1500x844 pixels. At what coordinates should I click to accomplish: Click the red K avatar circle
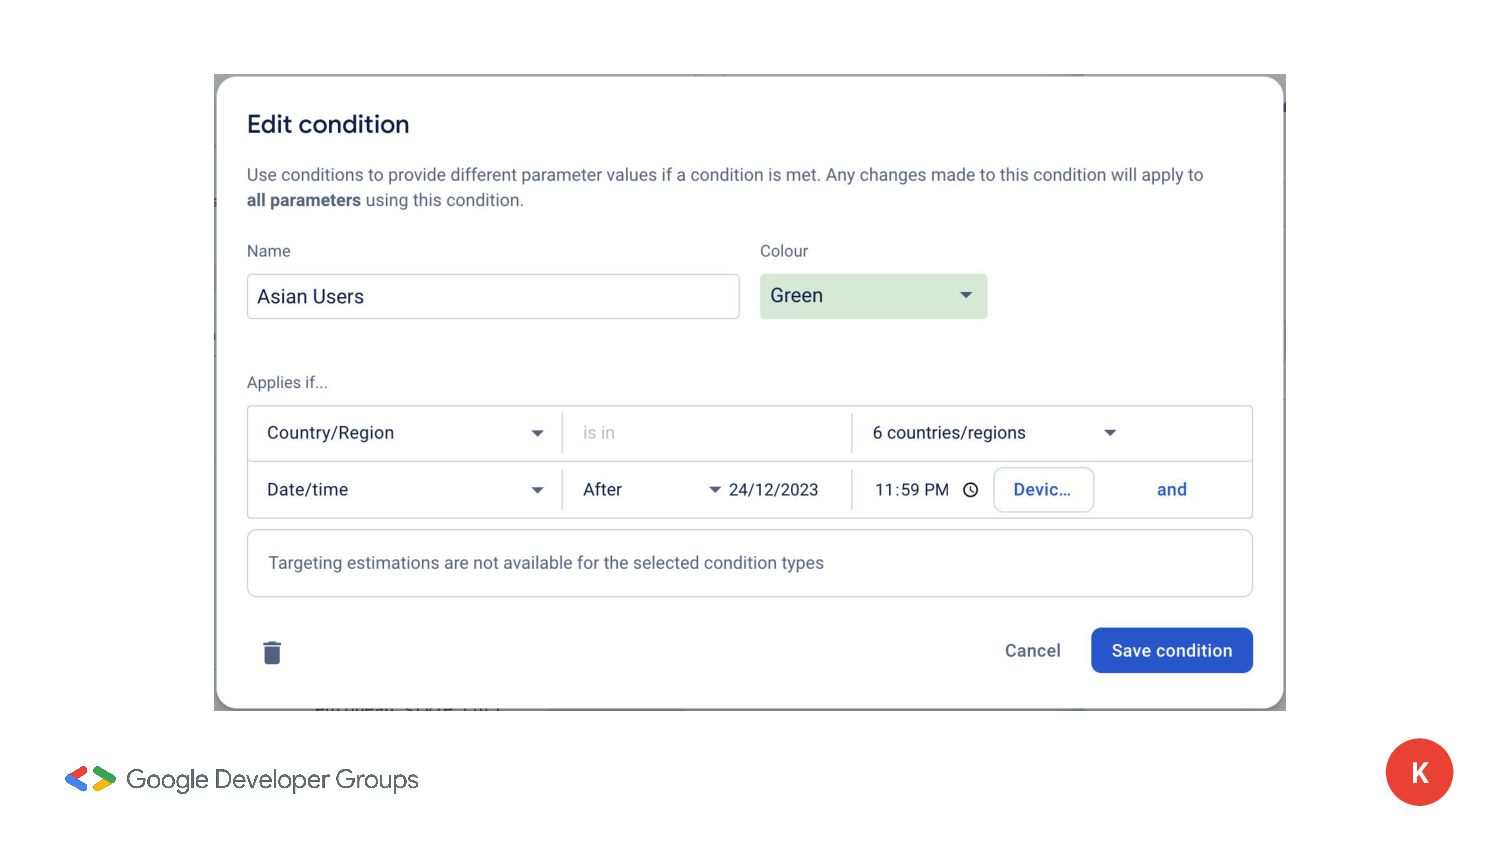coord(1418,772)
